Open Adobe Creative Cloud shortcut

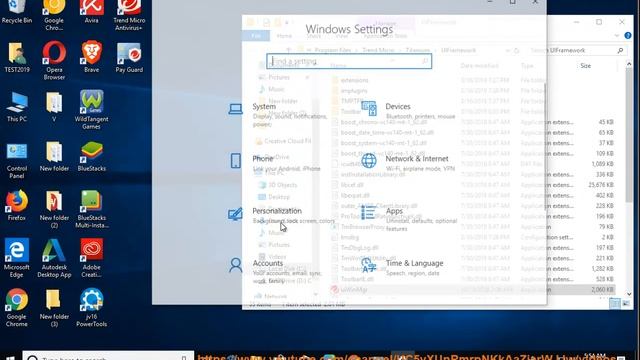click(91, 258)
